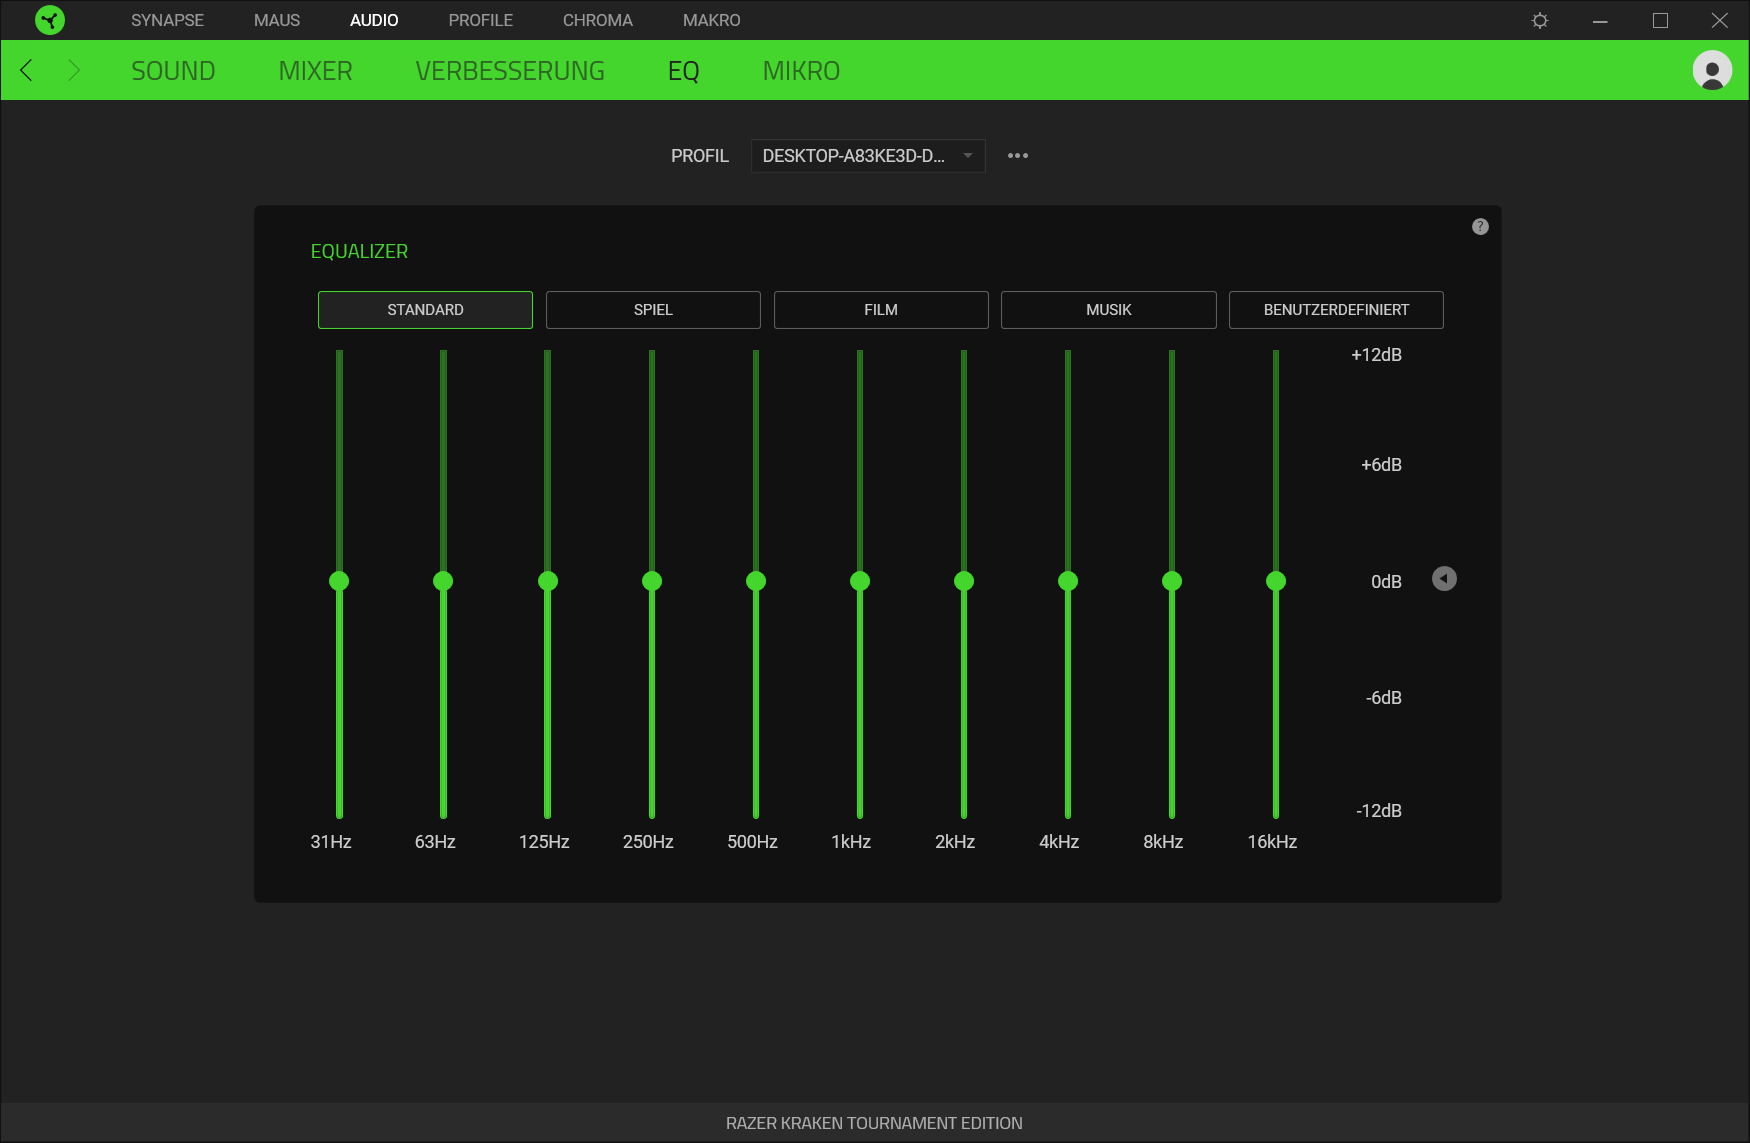Click the user account avatar
This screenshot has width=1750, height=1143.
tap(1711, 71)
